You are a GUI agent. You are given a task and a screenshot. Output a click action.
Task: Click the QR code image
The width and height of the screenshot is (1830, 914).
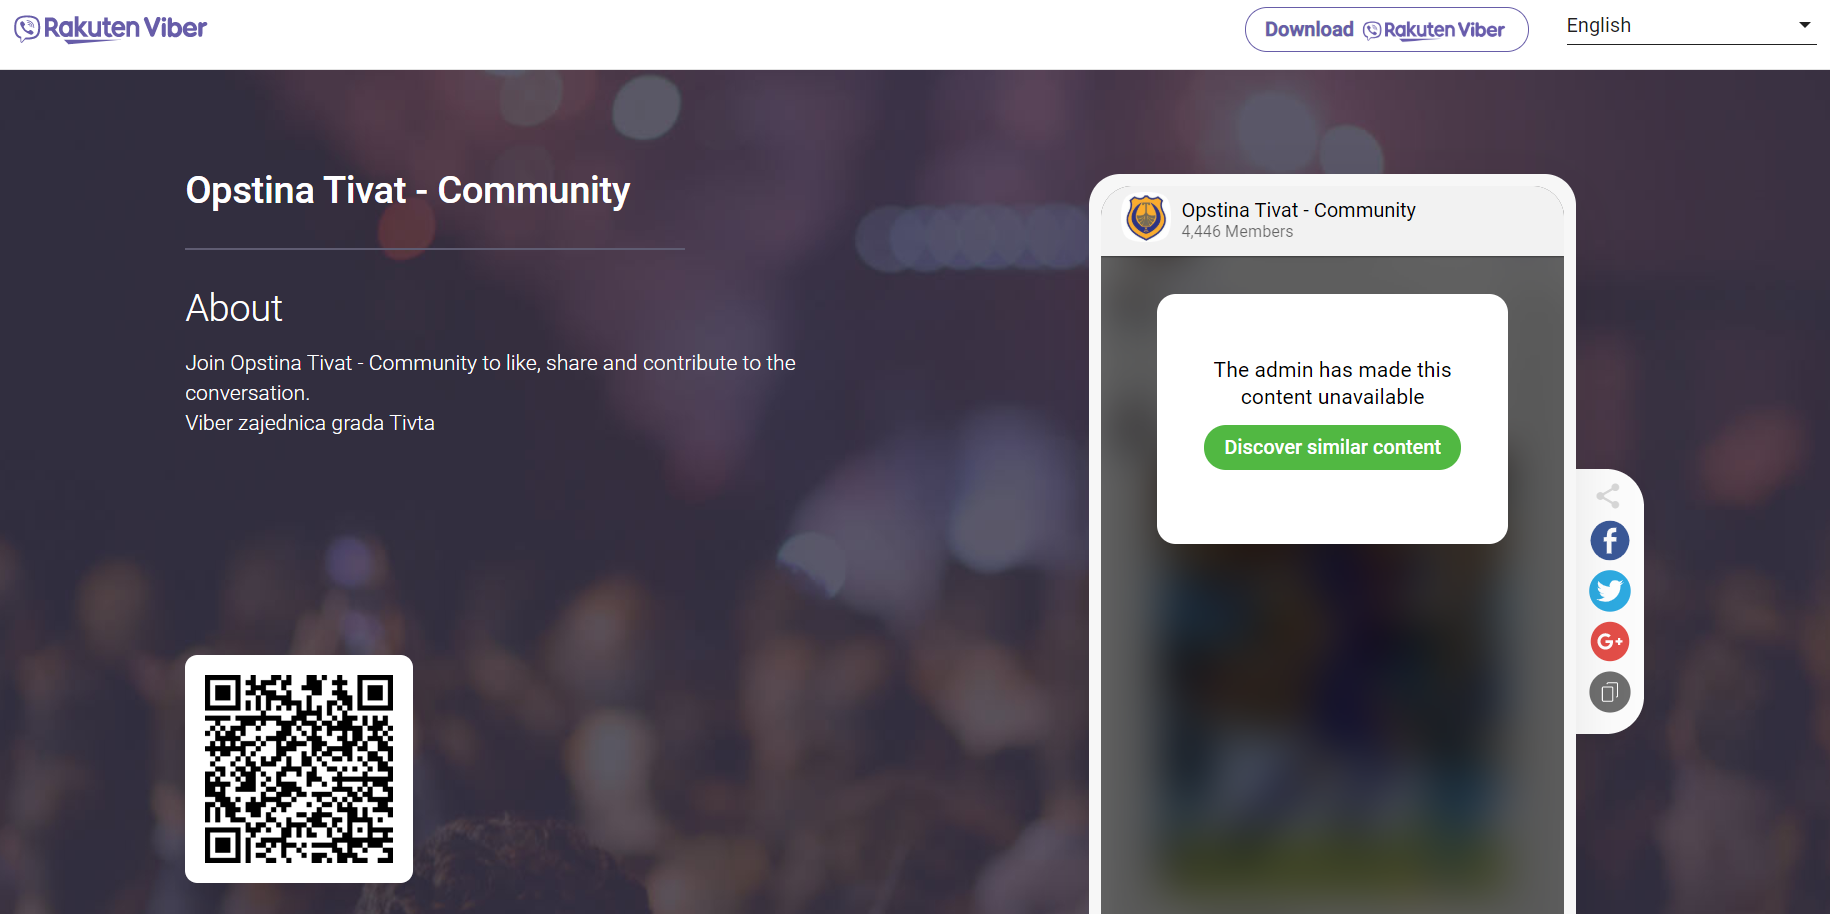click(299, 769)
